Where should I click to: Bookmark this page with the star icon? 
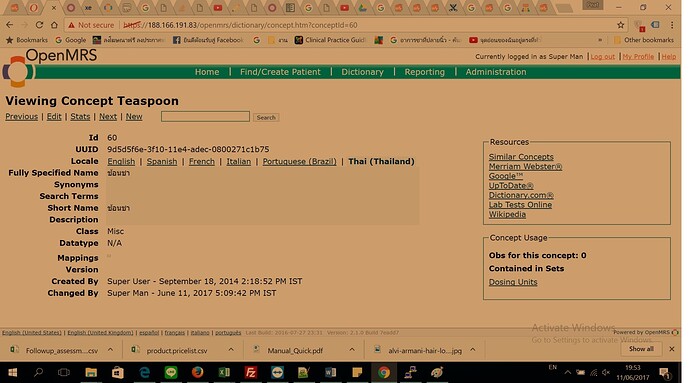620,25
